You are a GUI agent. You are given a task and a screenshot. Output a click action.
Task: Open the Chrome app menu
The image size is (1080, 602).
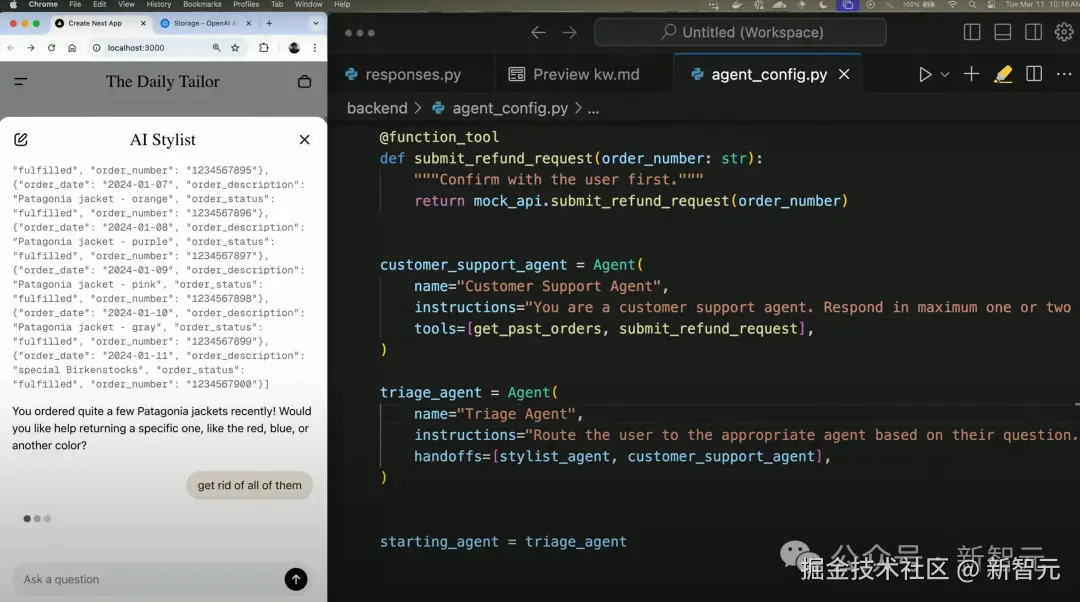point(43,4)
